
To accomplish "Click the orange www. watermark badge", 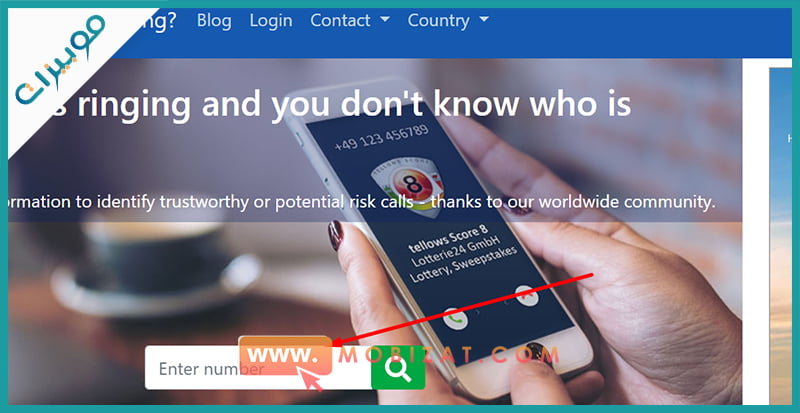I will [x=285, y=355].
